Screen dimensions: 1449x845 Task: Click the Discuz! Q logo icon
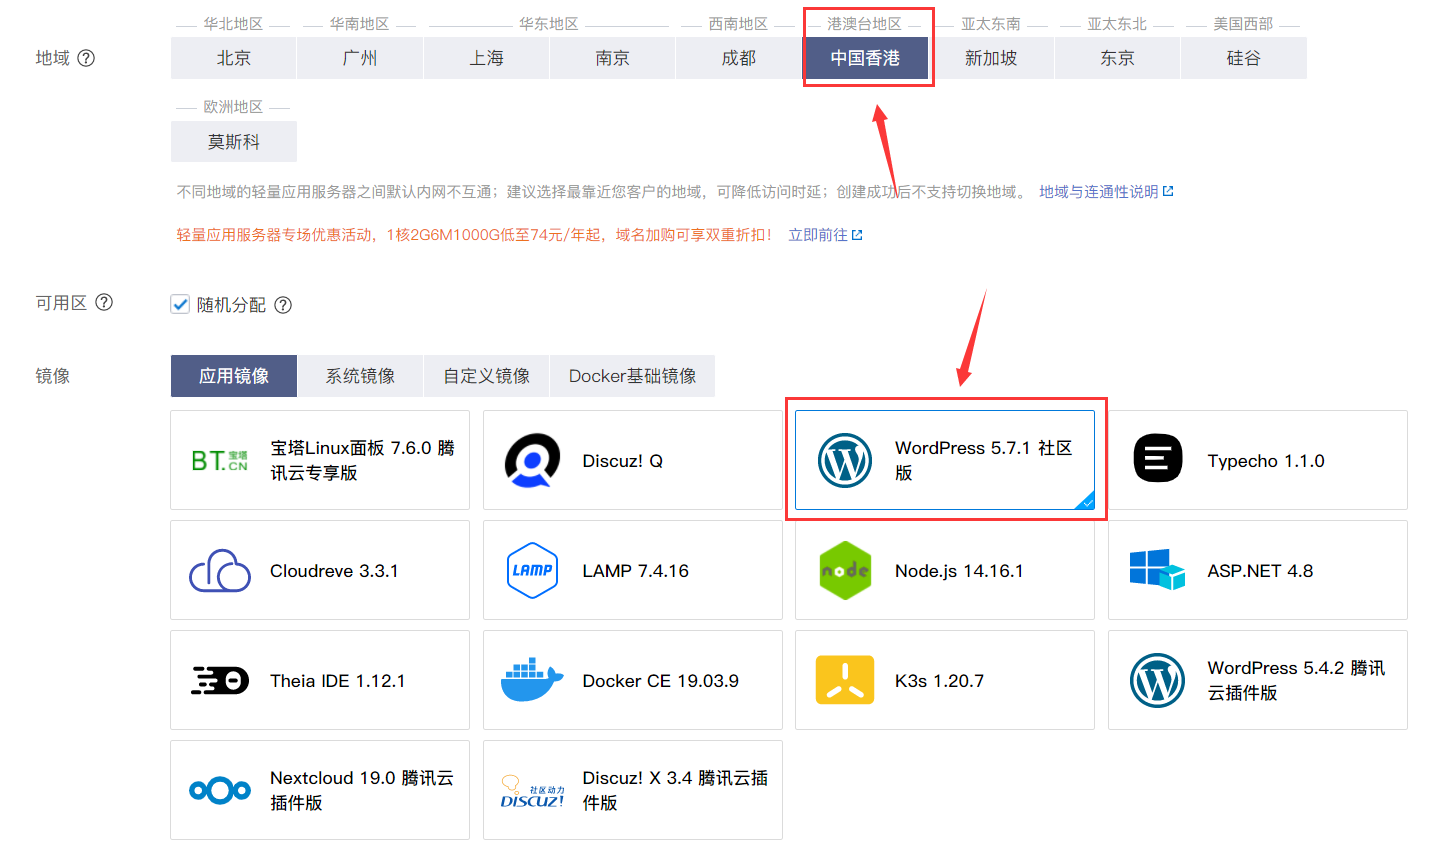[x=532, y=460]
